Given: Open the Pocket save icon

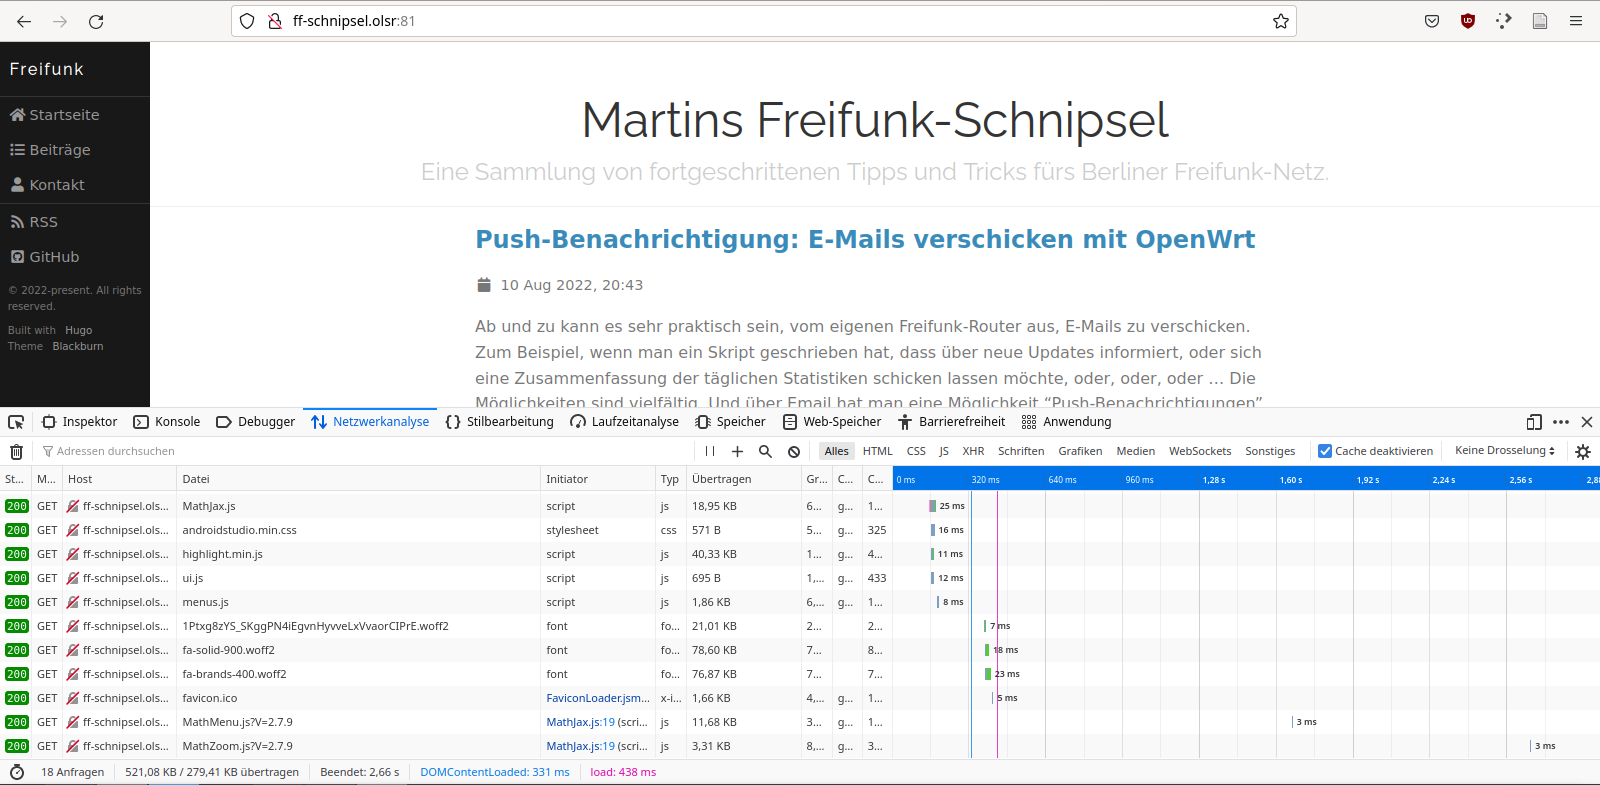Looking at the screenshot, I should pyautogui.click(x=1432, y=21).
